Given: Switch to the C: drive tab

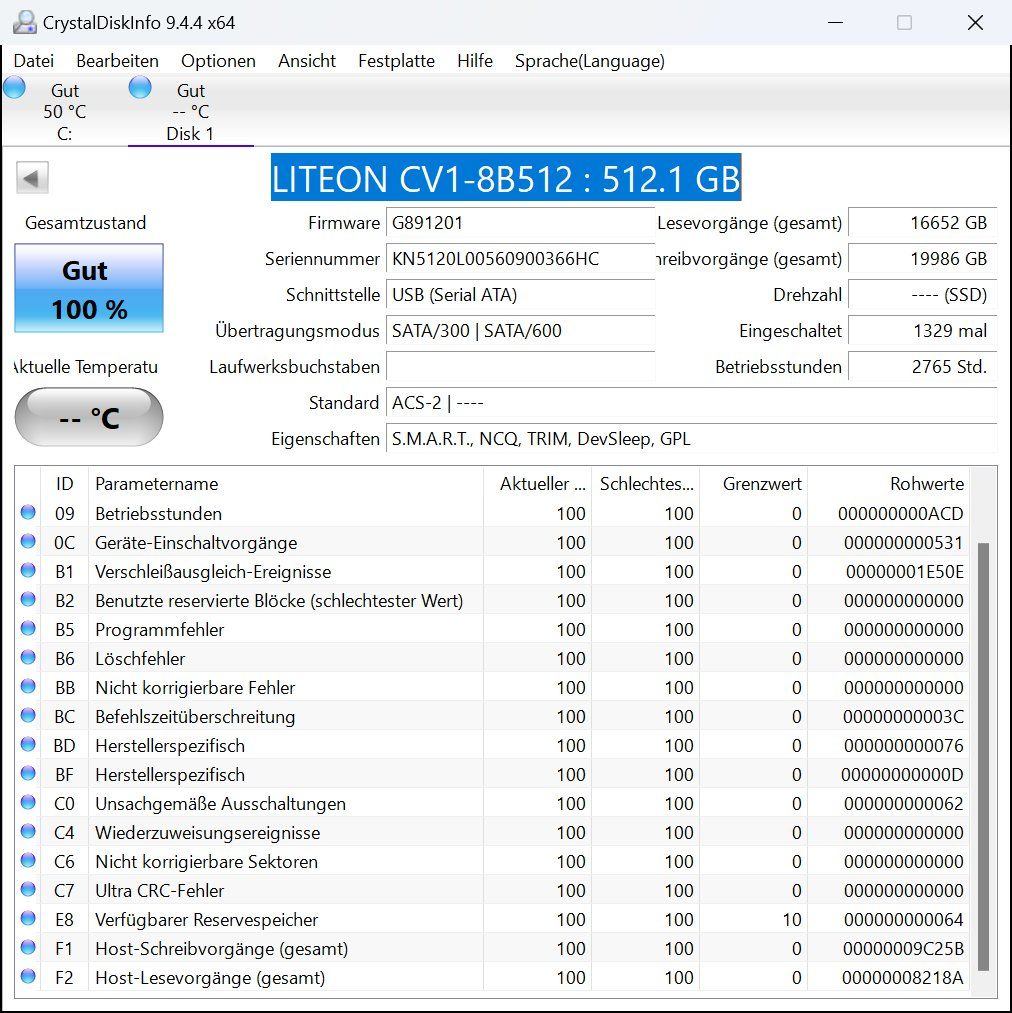Looking at the screenshot, I should coord(65,111).
